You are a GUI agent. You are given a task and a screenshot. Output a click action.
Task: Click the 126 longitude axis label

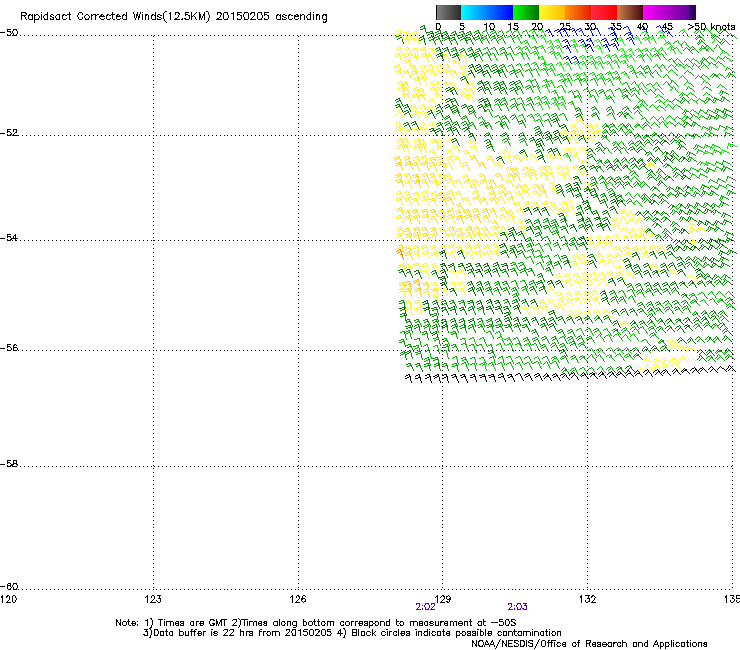pos(298,599)
